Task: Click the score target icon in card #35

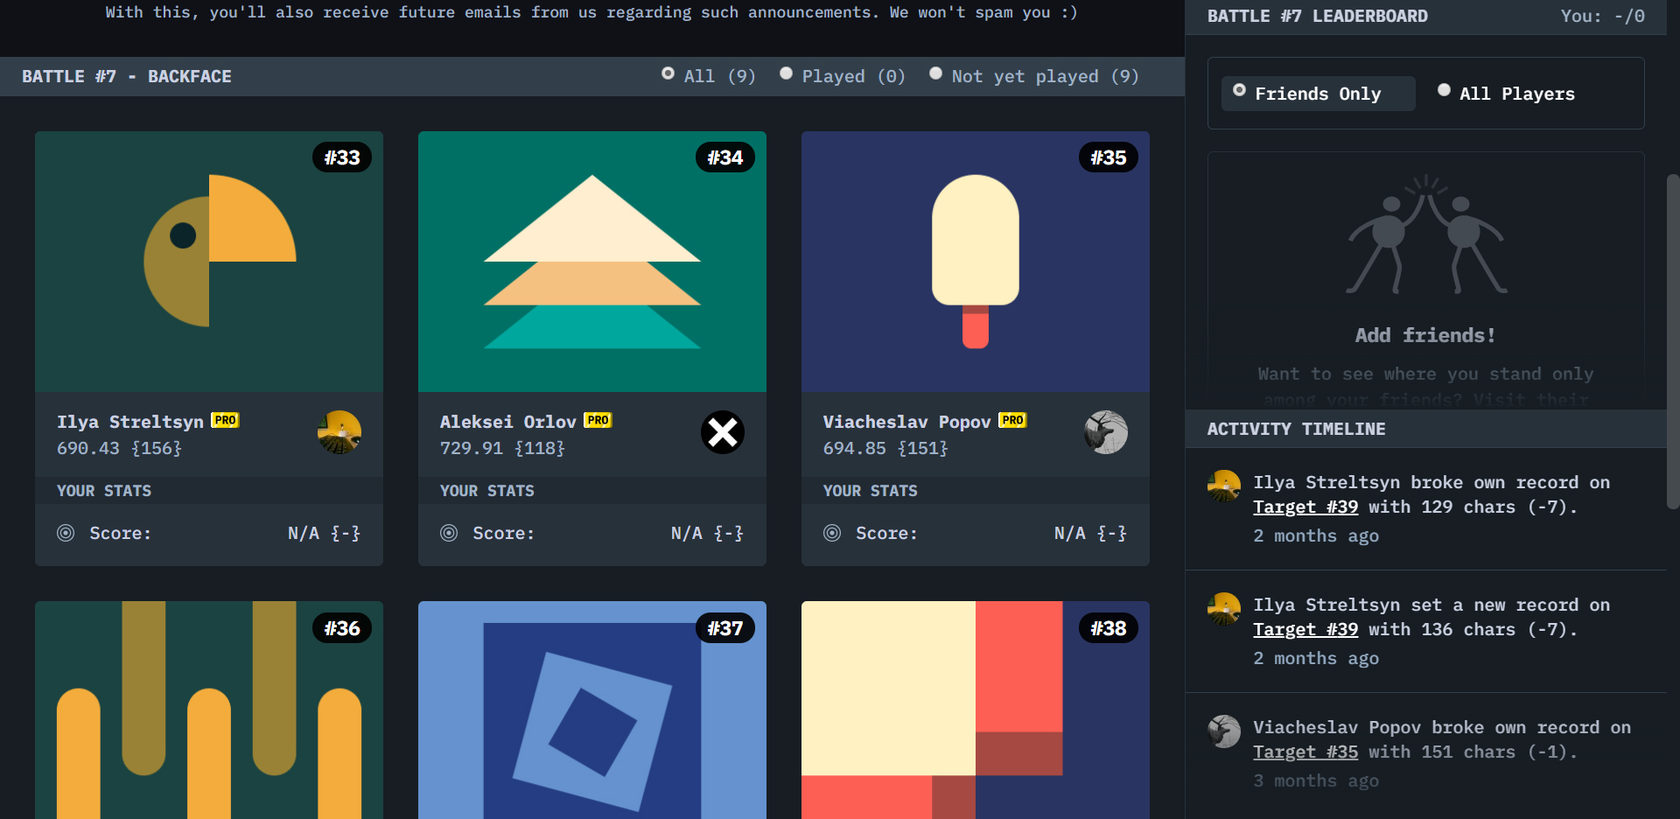Action: pos(832,533)
